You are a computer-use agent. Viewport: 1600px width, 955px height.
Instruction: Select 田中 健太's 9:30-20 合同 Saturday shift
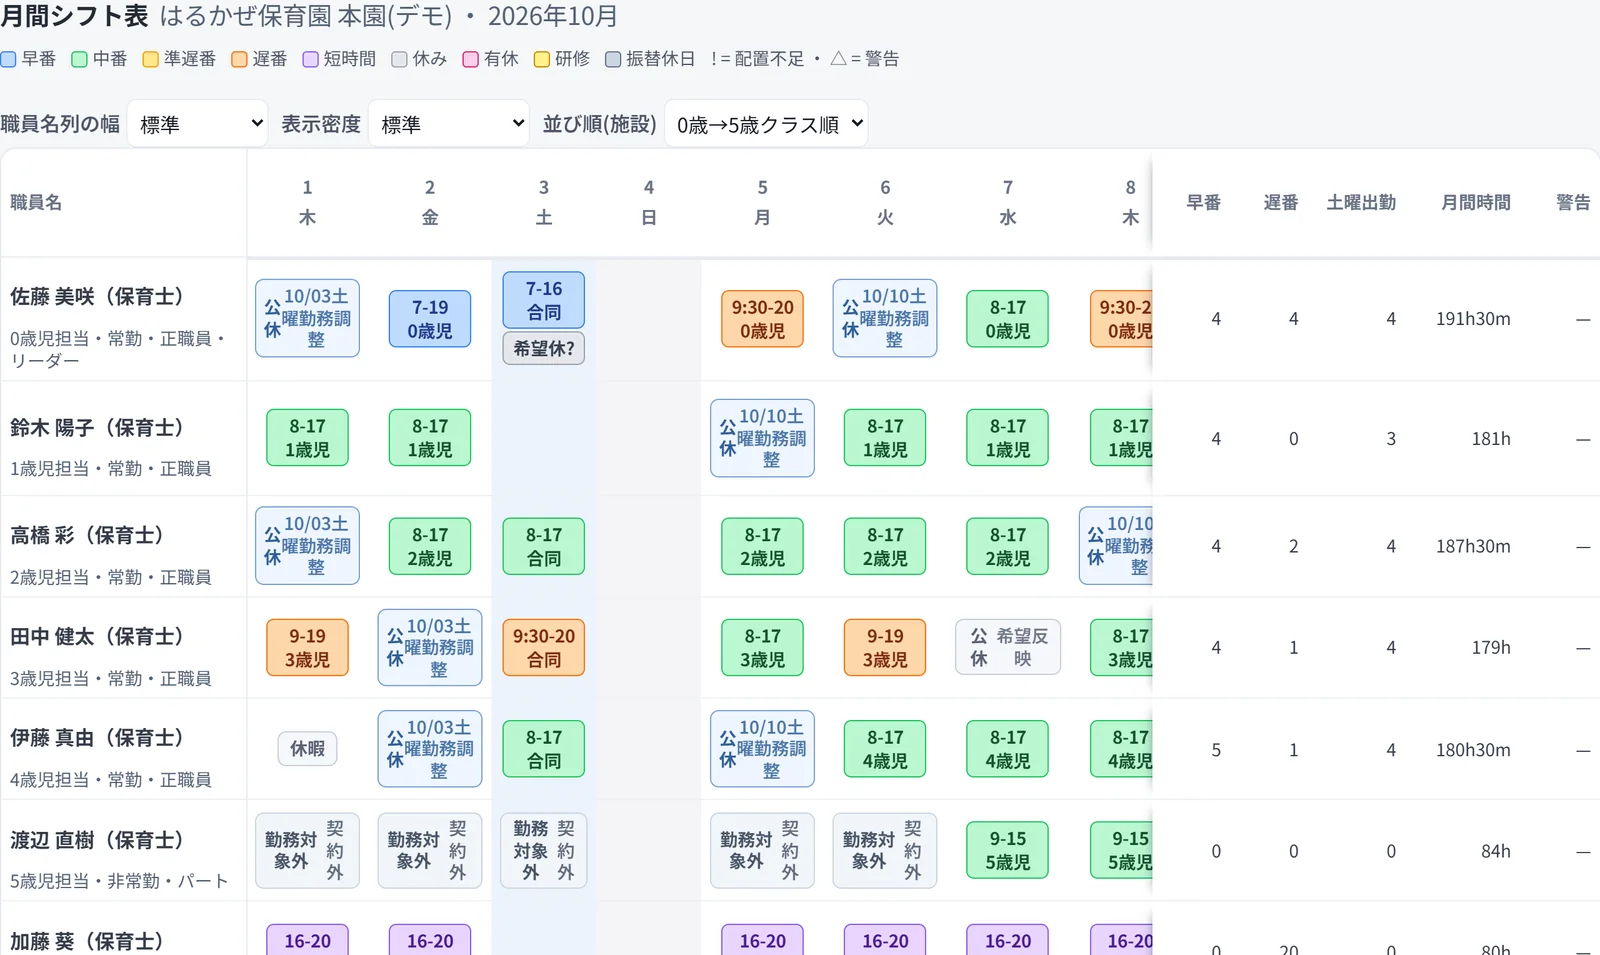[544, 647]
